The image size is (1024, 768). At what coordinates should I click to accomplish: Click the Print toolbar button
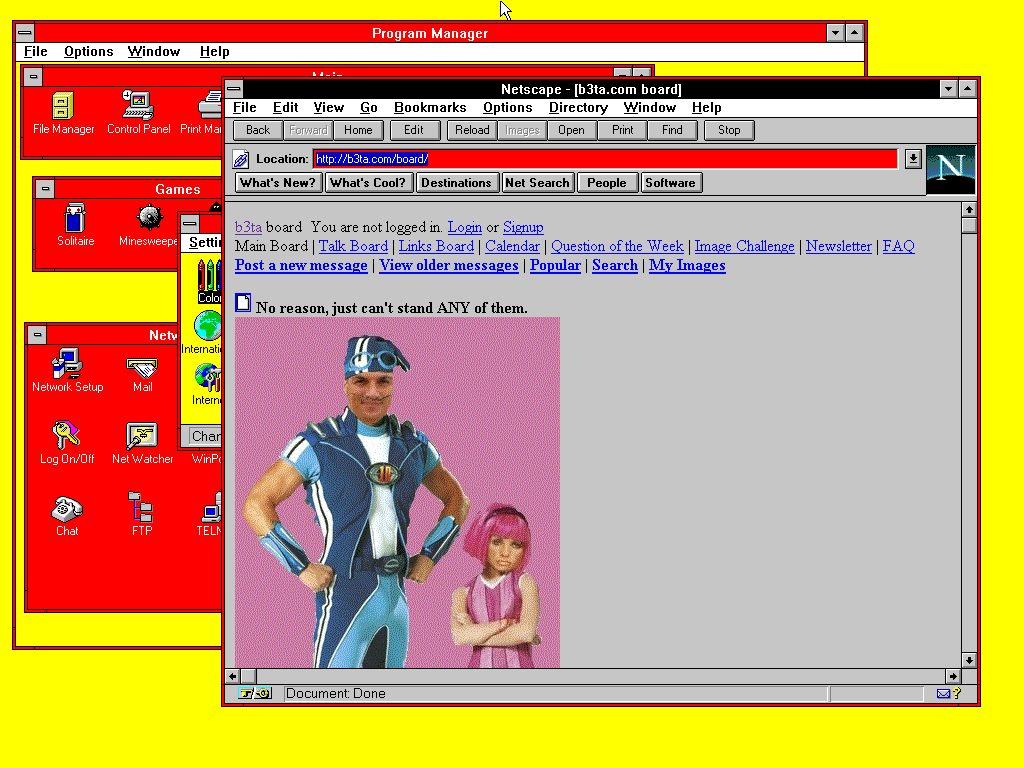pos(622,130)
